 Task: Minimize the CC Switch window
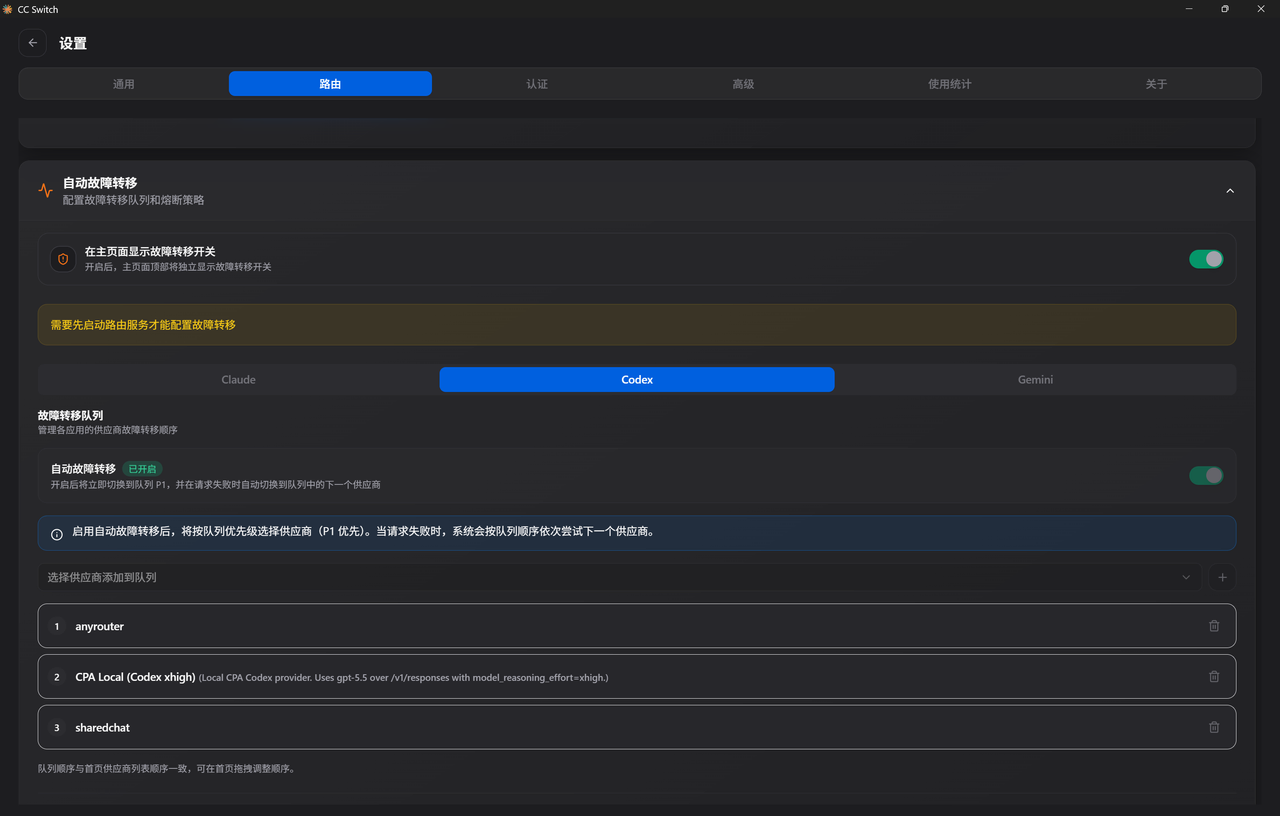pos(1190,9)
